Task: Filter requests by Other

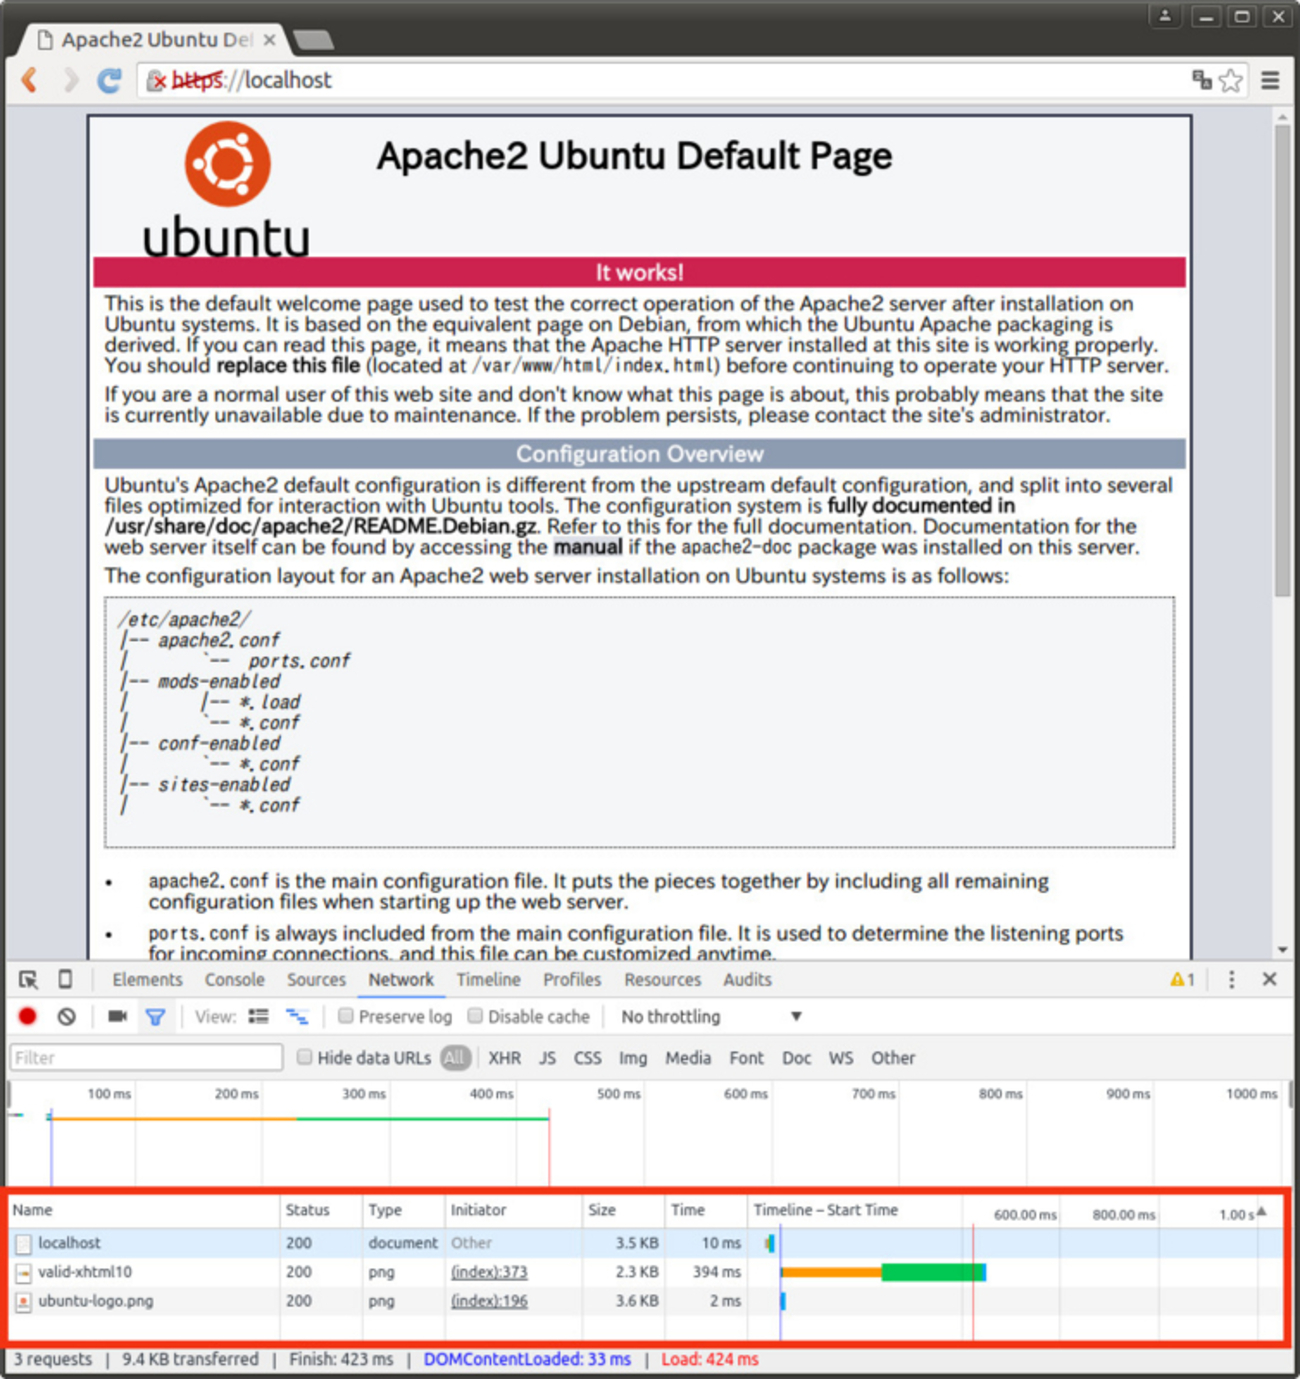Action: pos(893,1058)
